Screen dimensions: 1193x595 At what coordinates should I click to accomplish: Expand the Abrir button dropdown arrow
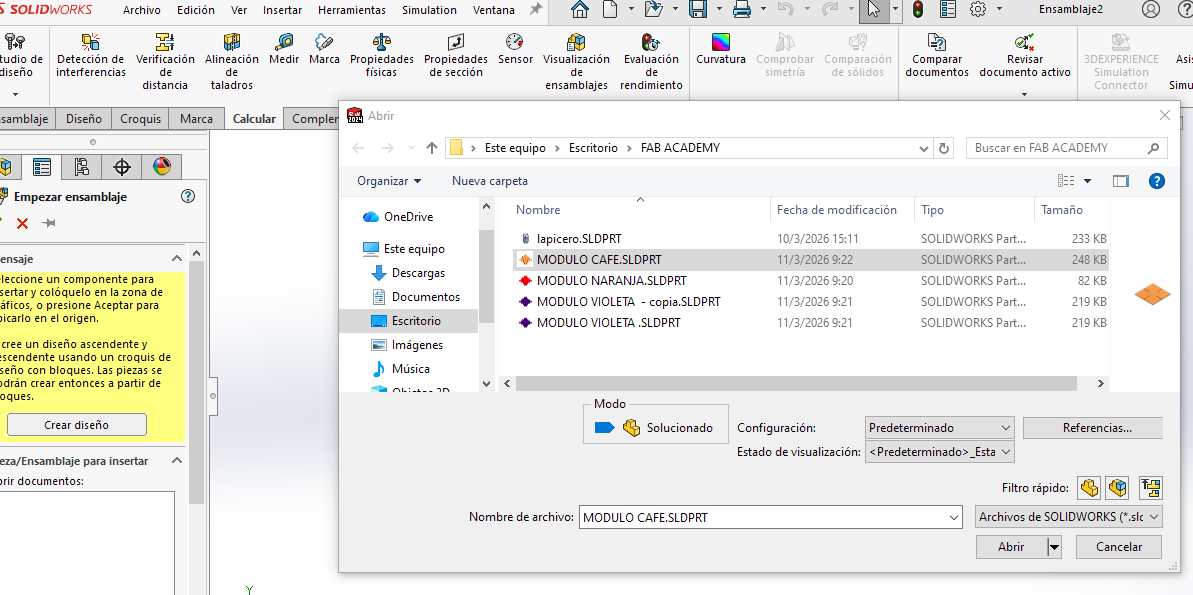coord(1054,546)
